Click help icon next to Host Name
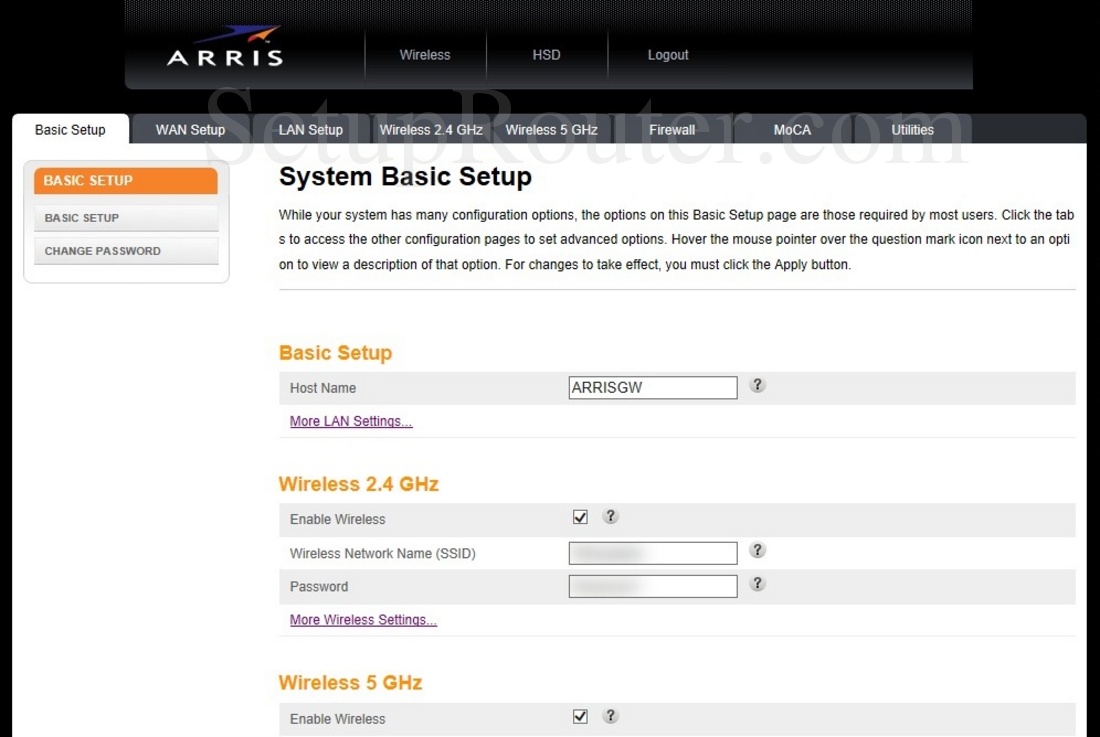 click(757, 385)
